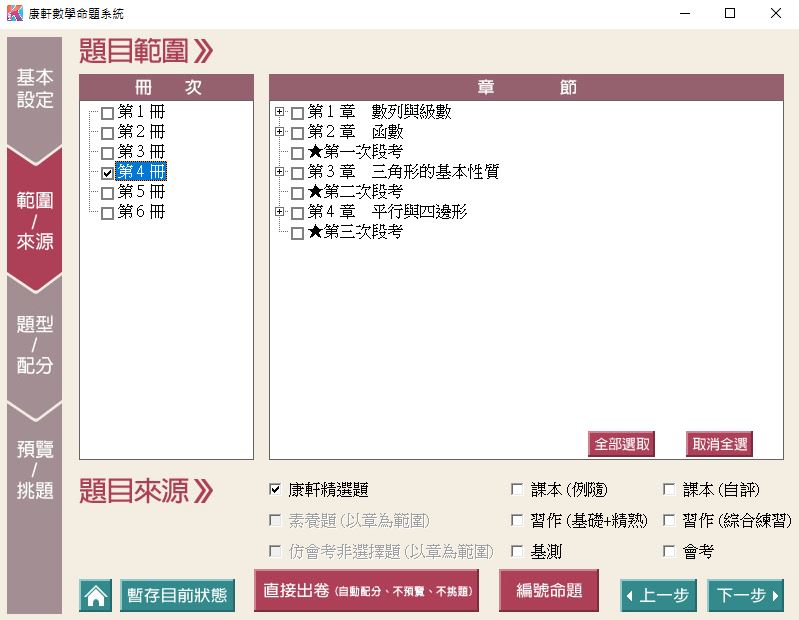Switch to the 基本設定 step tab

click(35, 89)
